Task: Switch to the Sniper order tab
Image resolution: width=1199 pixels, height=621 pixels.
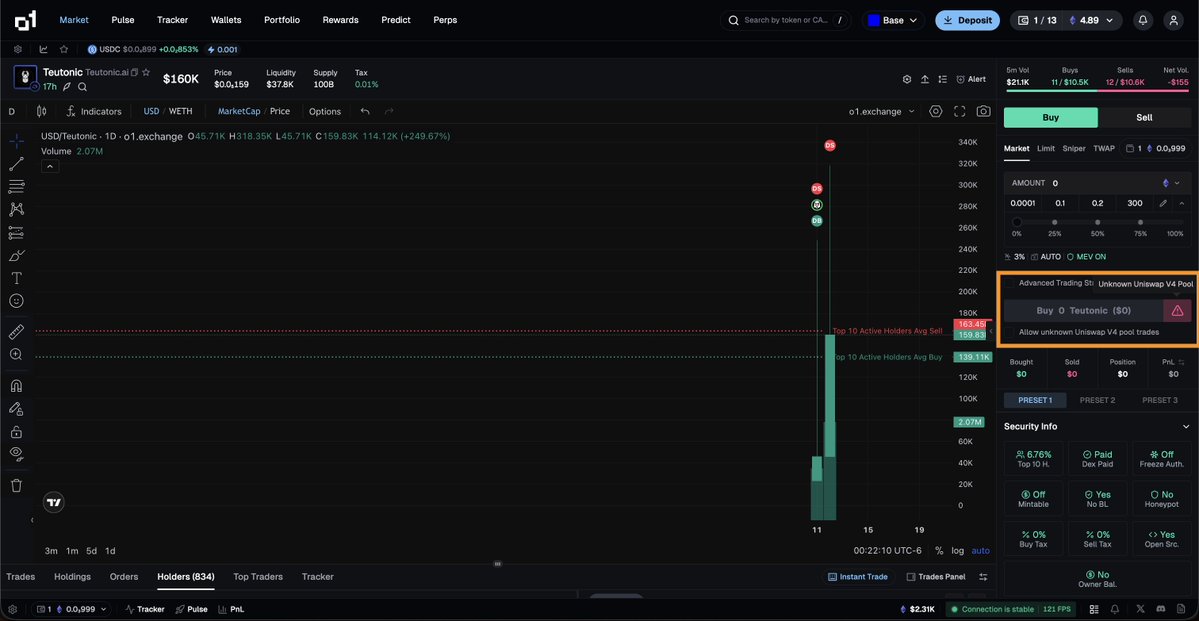Action: pyautogui.click(x=1074, y=148)
